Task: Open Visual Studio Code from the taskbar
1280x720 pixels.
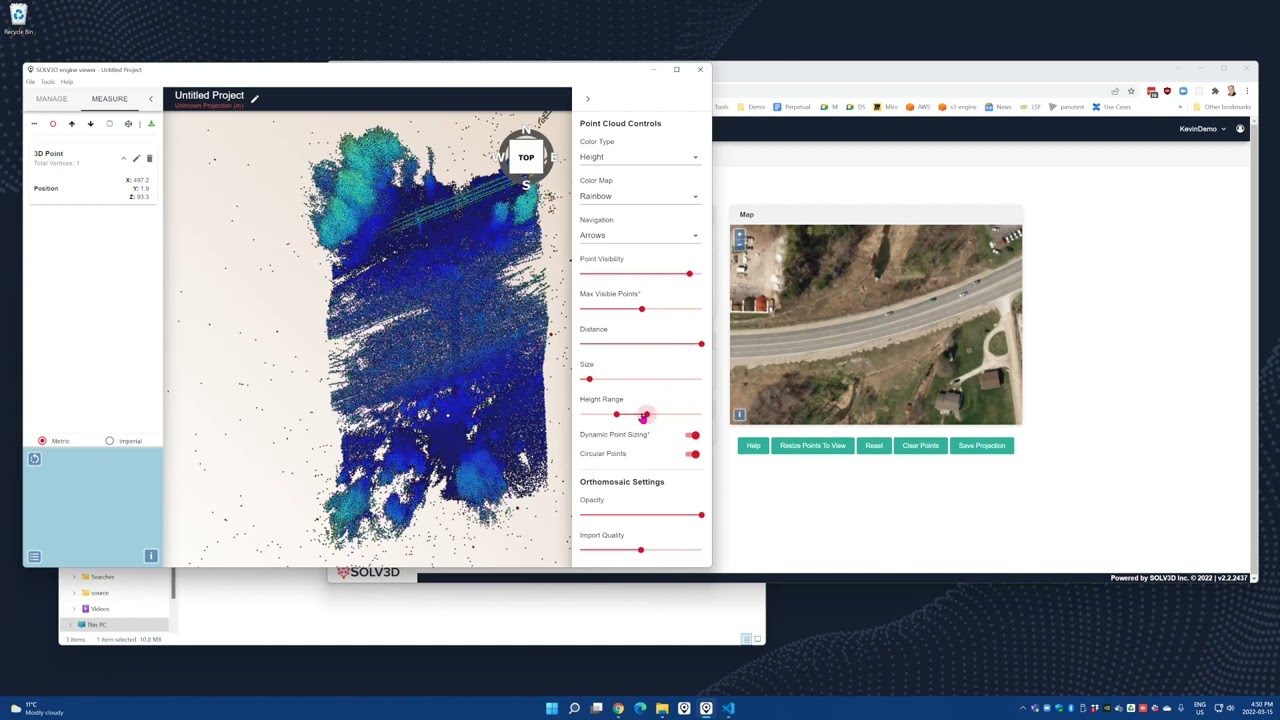Action: point(728,708)
